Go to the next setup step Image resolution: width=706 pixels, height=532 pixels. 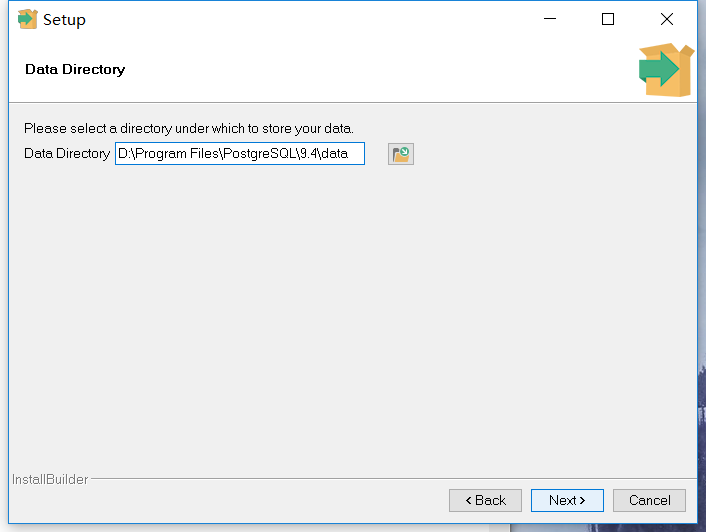(567, 500)
